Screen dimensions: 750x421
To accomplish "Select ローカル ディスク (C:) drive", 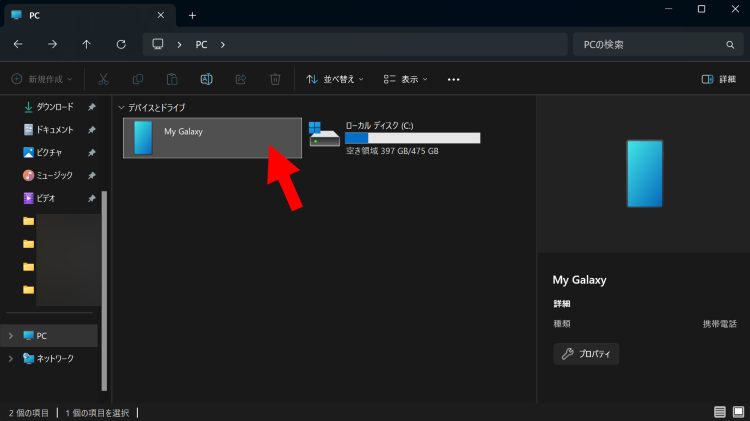I will (395, 138).
